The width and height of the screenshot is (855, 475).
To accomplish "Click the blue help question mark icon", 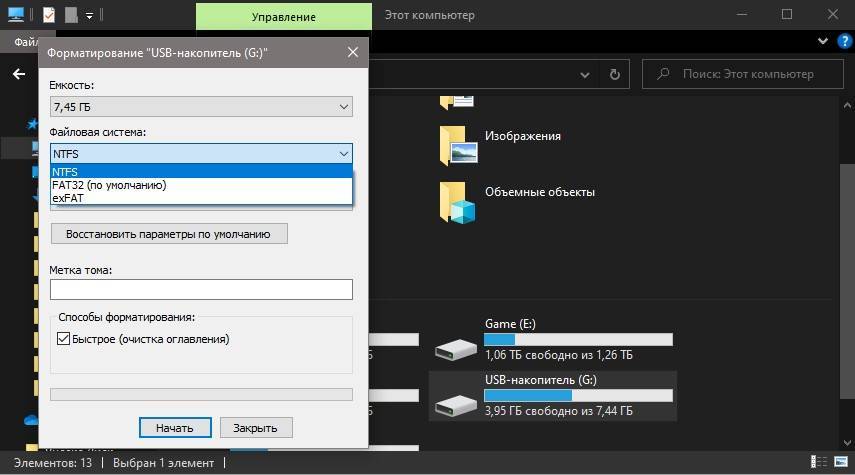I will pos(843,42).
